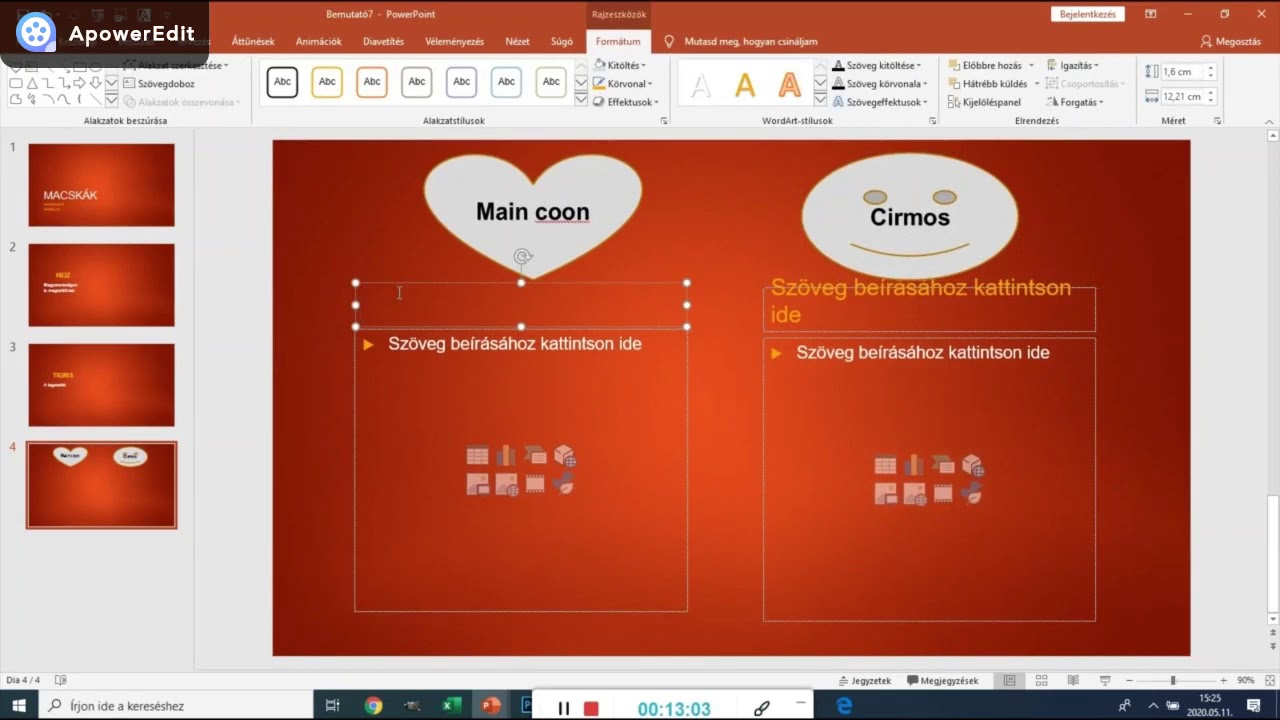Screen dimensions: 1280x720
Task: Apply the yellow outlined Abc shape style
Action: pyautogui.click(x=327, y=82)
